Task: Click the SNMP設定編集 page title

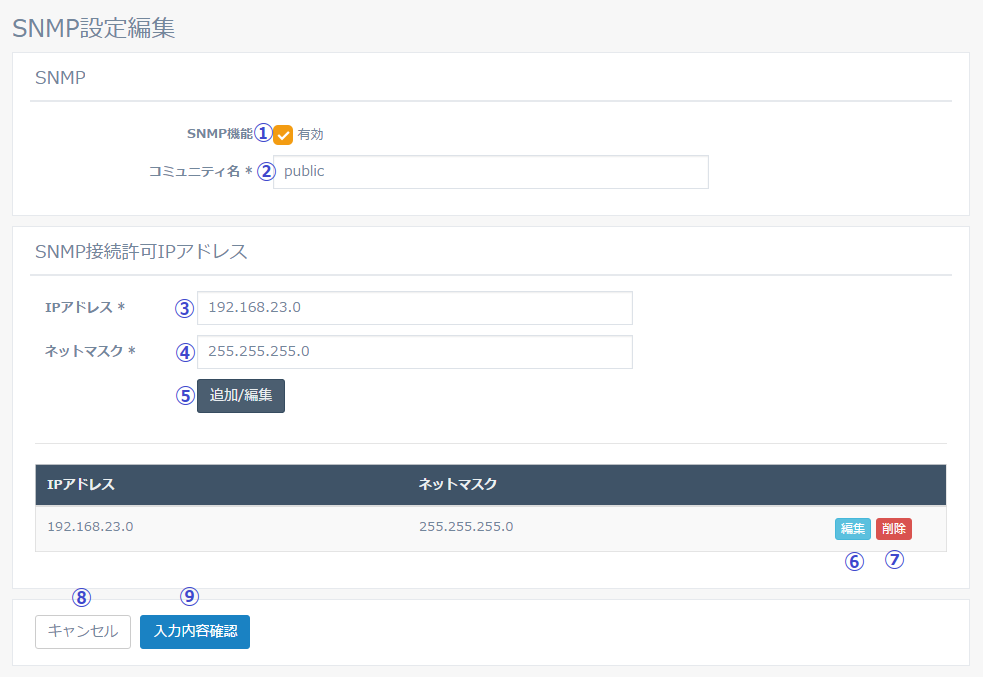Action: point(92,28)
